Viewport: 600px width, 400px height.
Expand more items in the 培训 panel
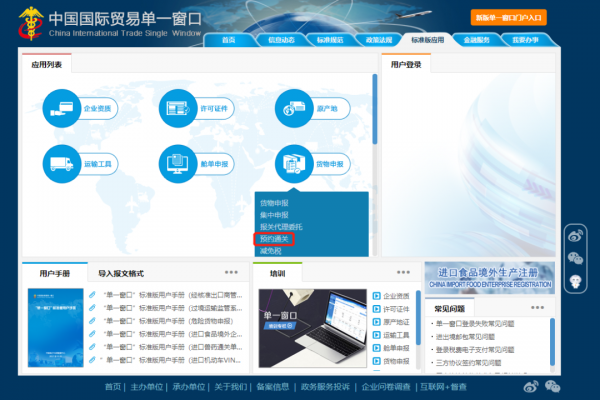pyautogui.click(x=405, y=272)
